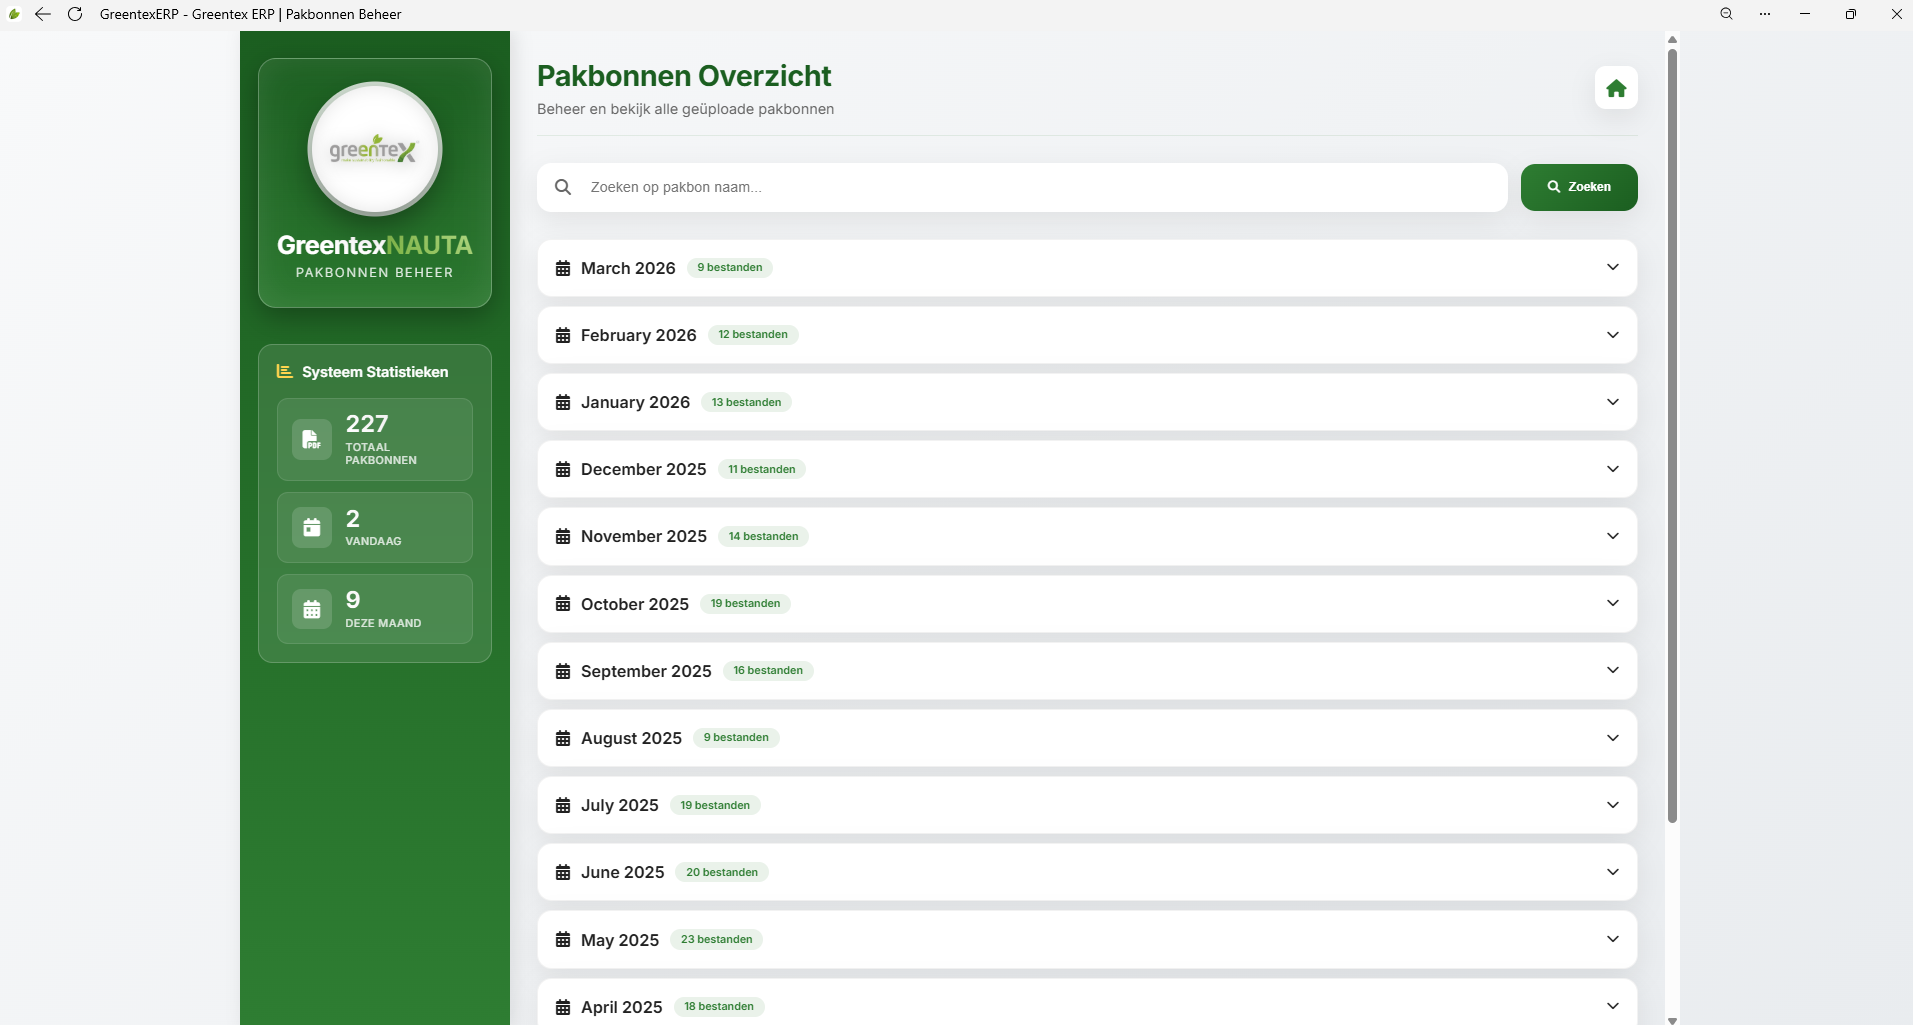The width and height of the screenshot is (1913, 1025).
Task: Expand the September 2025 chevron
Action: [1613, 670]
